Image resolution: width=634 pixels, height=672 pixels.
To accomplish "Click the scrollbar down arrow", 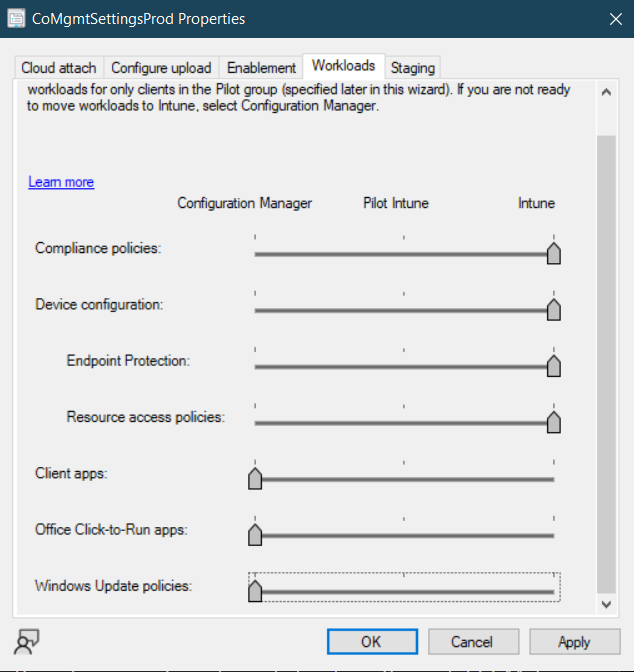I will click(x=606, y=604).
